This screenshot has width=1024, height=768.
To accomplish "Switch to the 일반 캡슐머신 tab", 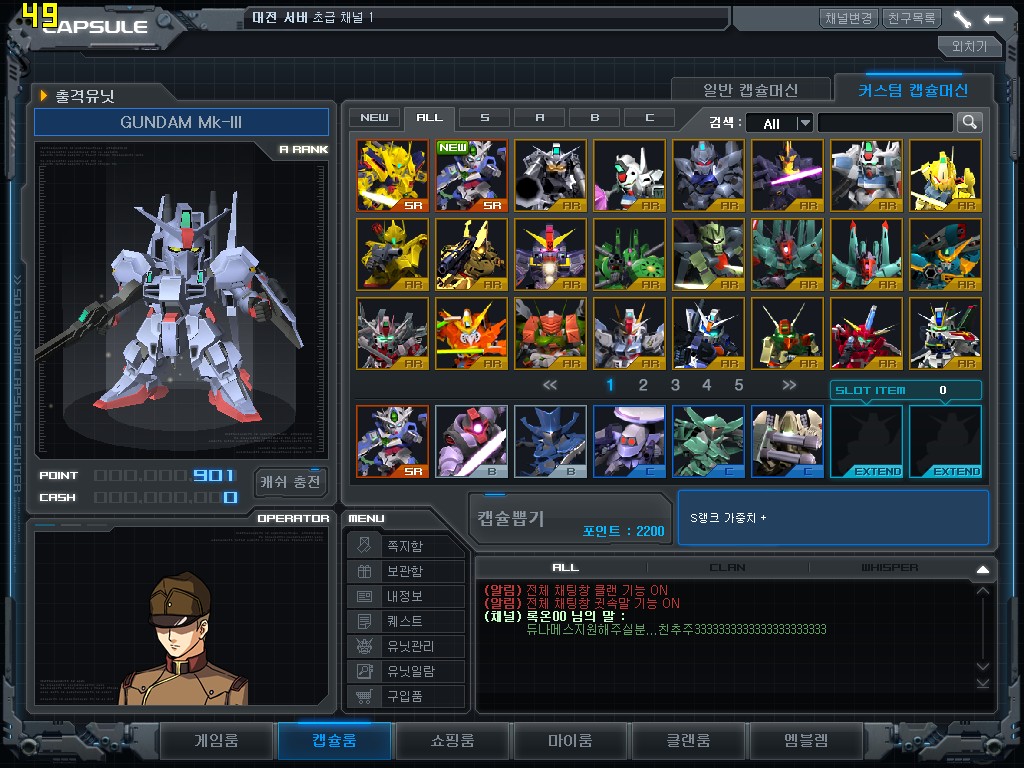I will coord(750,90).
